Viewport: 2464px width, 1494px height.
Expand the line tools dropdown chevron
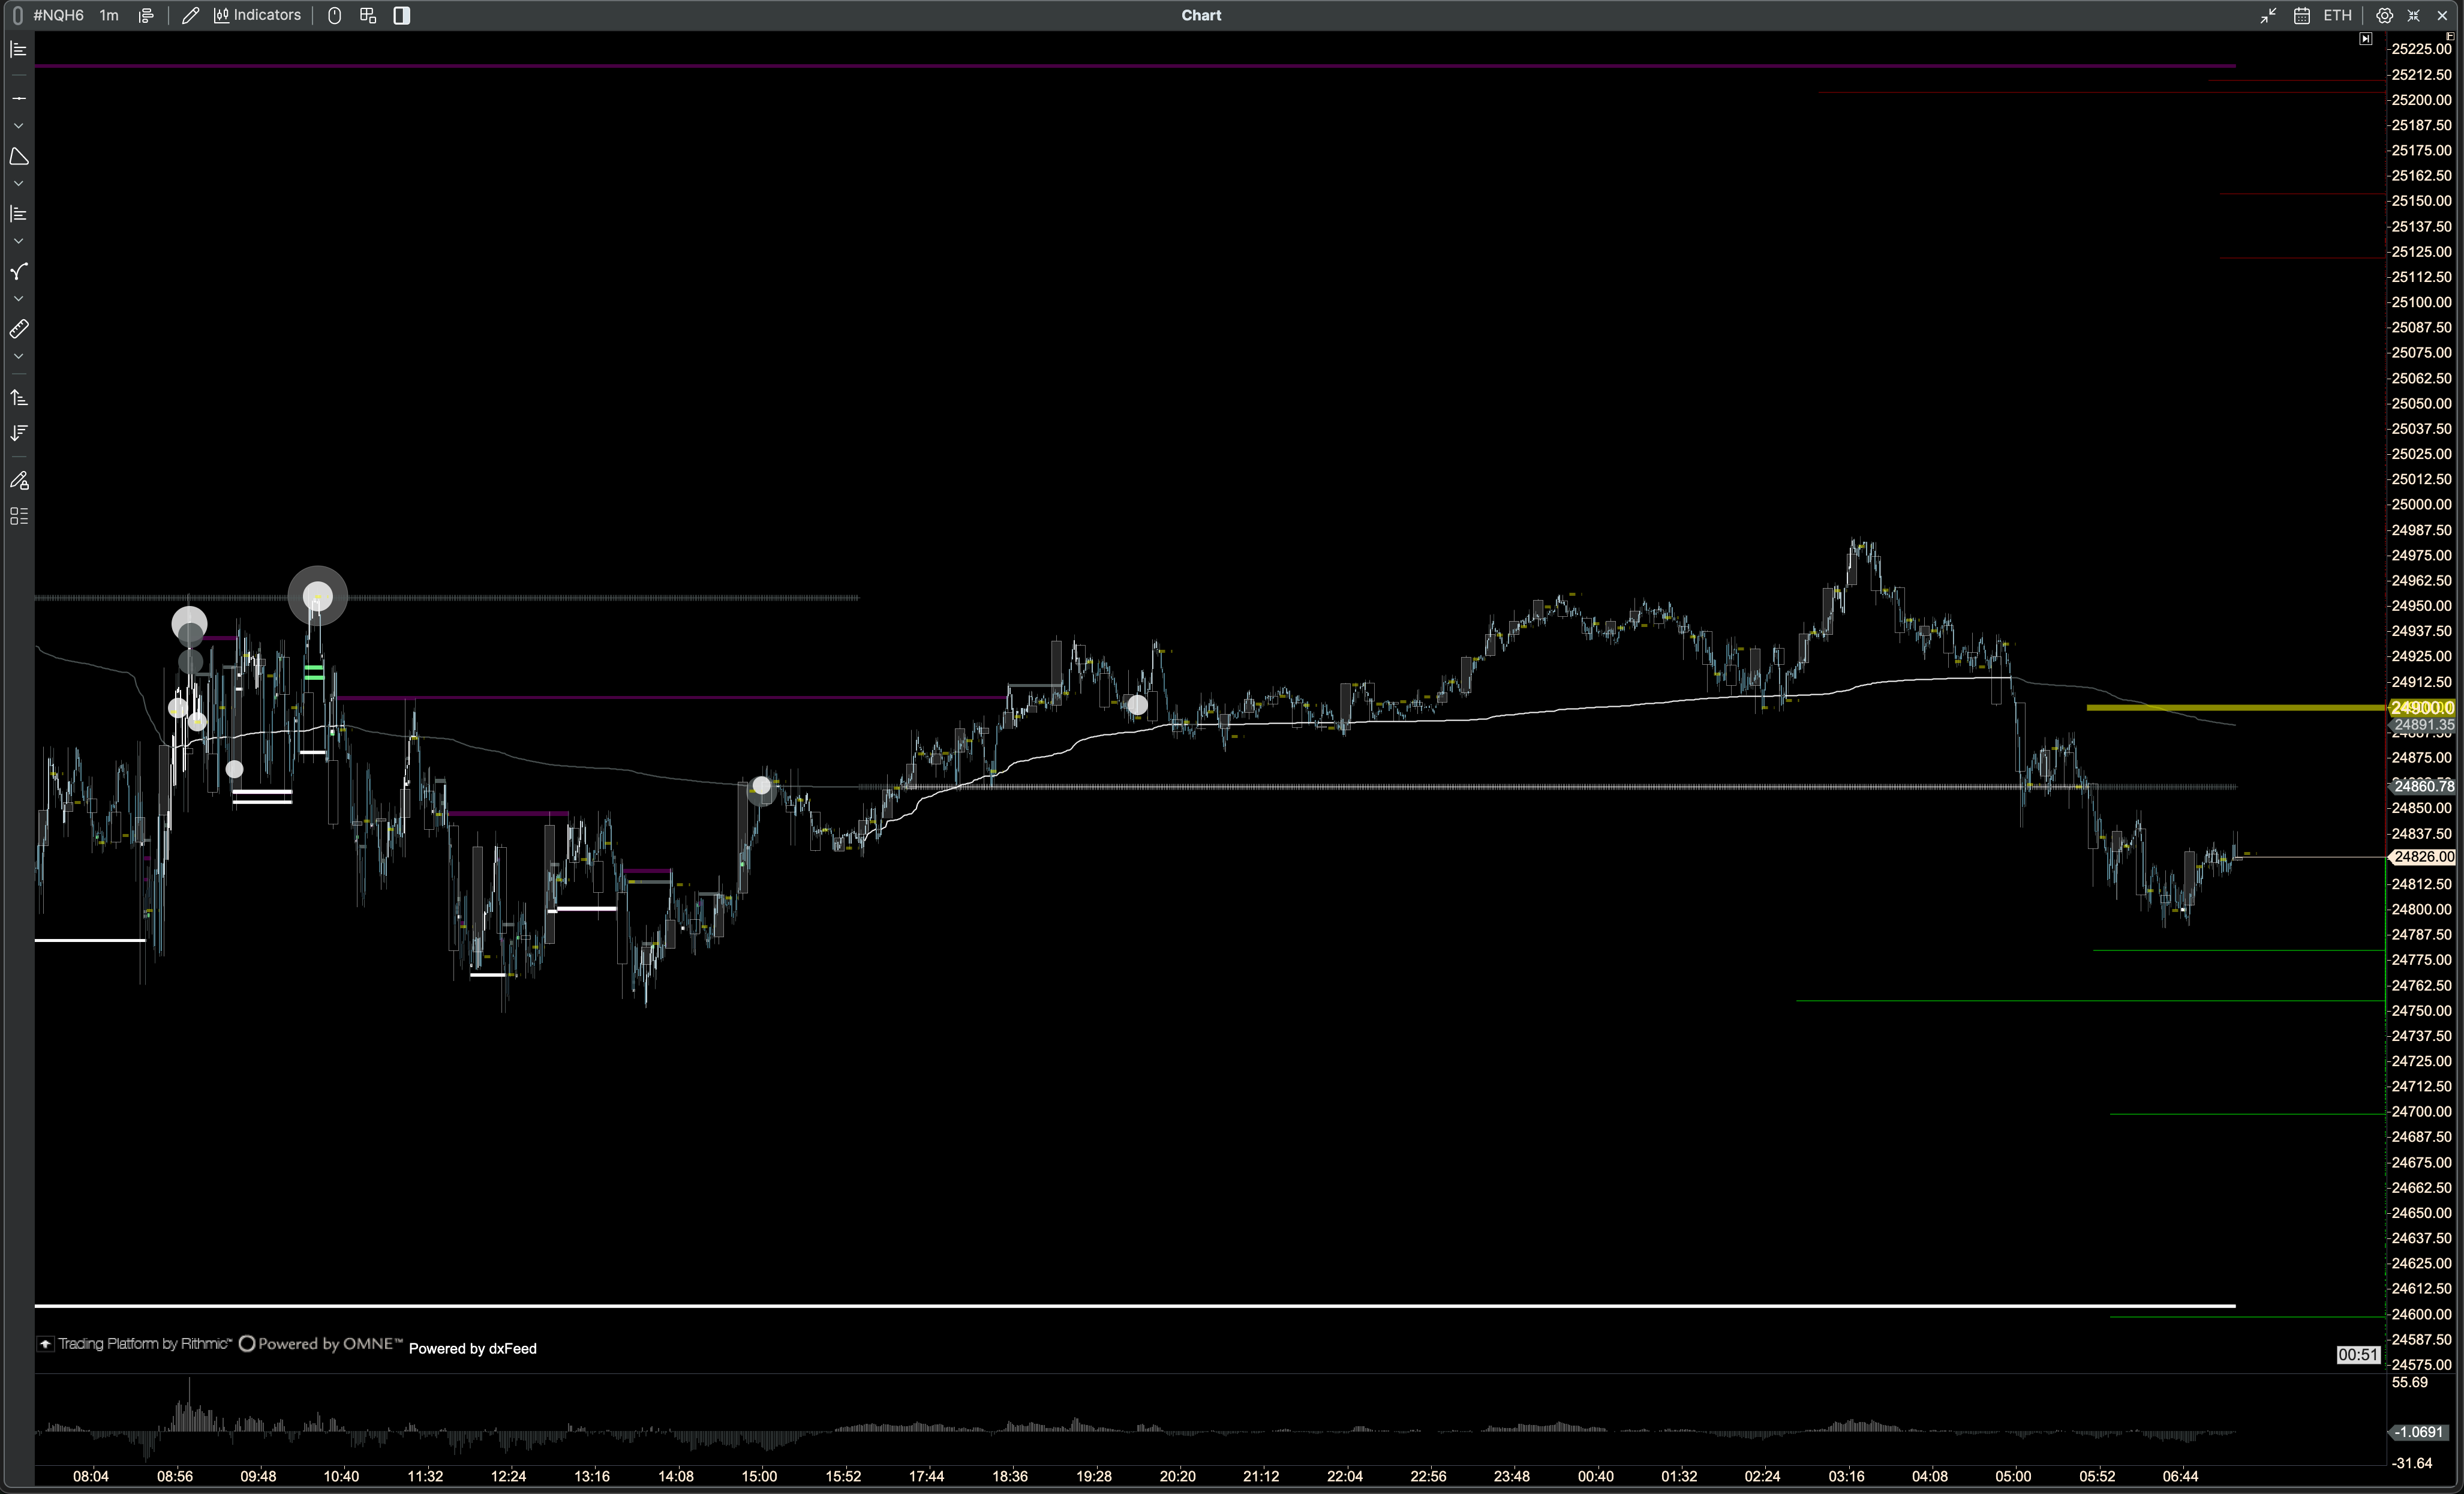[18, 126]
